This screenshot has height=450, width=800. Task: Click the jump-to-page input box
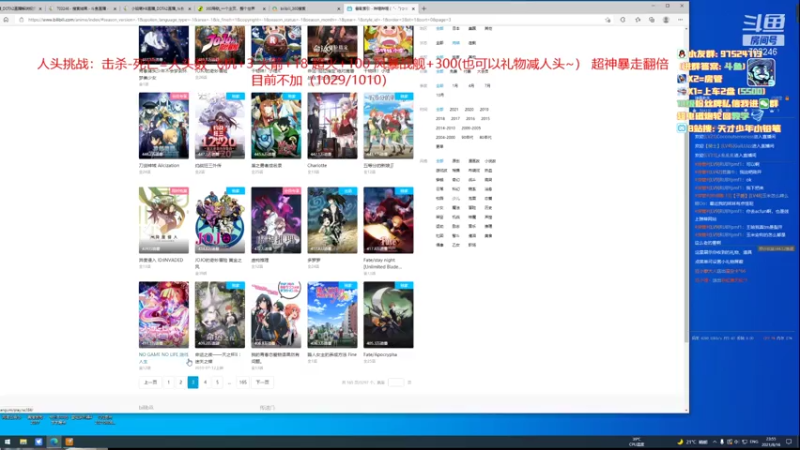click(x=395, y=382)
